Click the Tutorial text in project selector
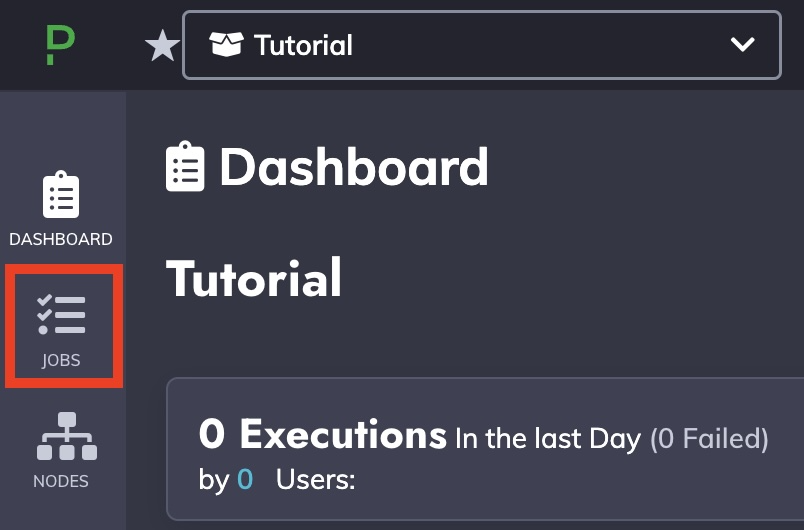Image resolution: width=804 pixels, height=530 pixels. click(303, 45)
